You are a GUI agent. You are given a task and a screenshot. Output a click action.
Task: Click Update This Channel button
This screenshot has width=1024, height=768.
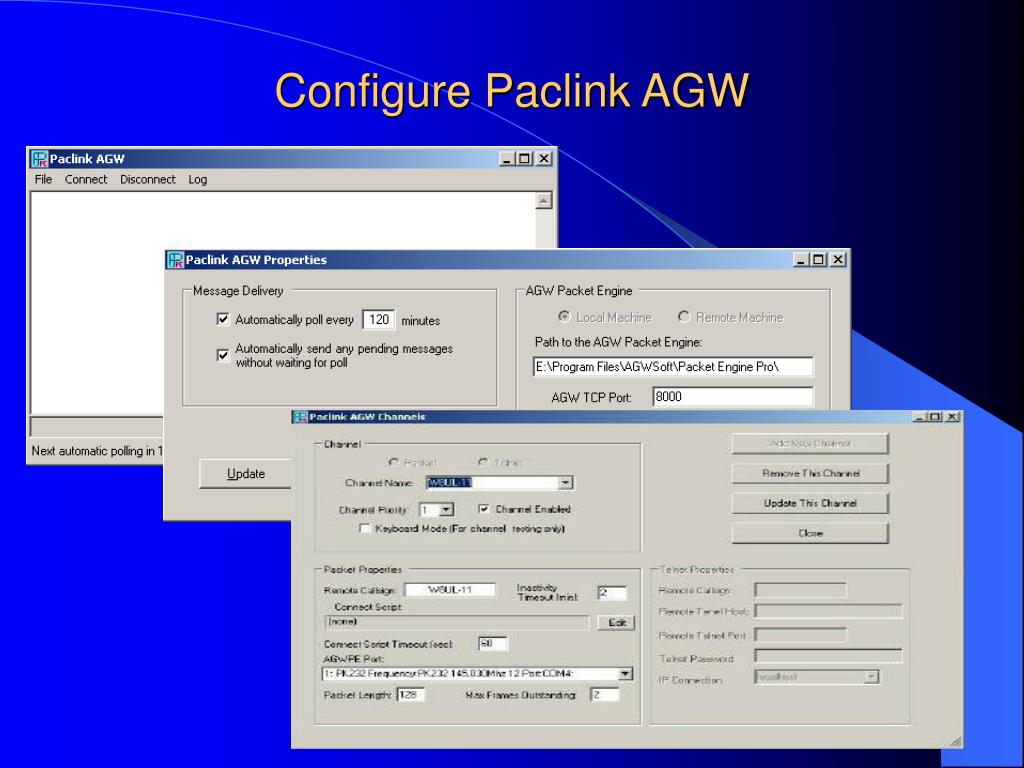coord(810,504)
